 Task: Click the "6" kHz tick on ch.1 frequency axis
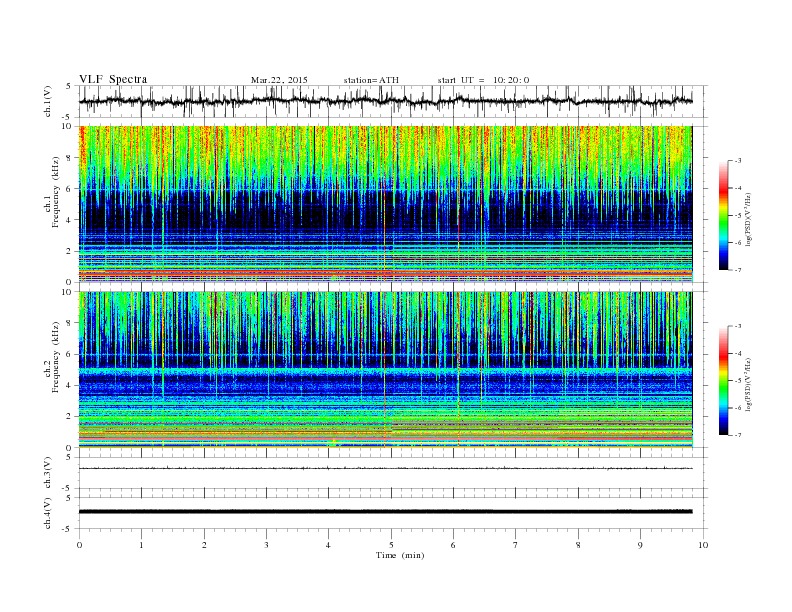pyautogui.click(x=70, y=188)
